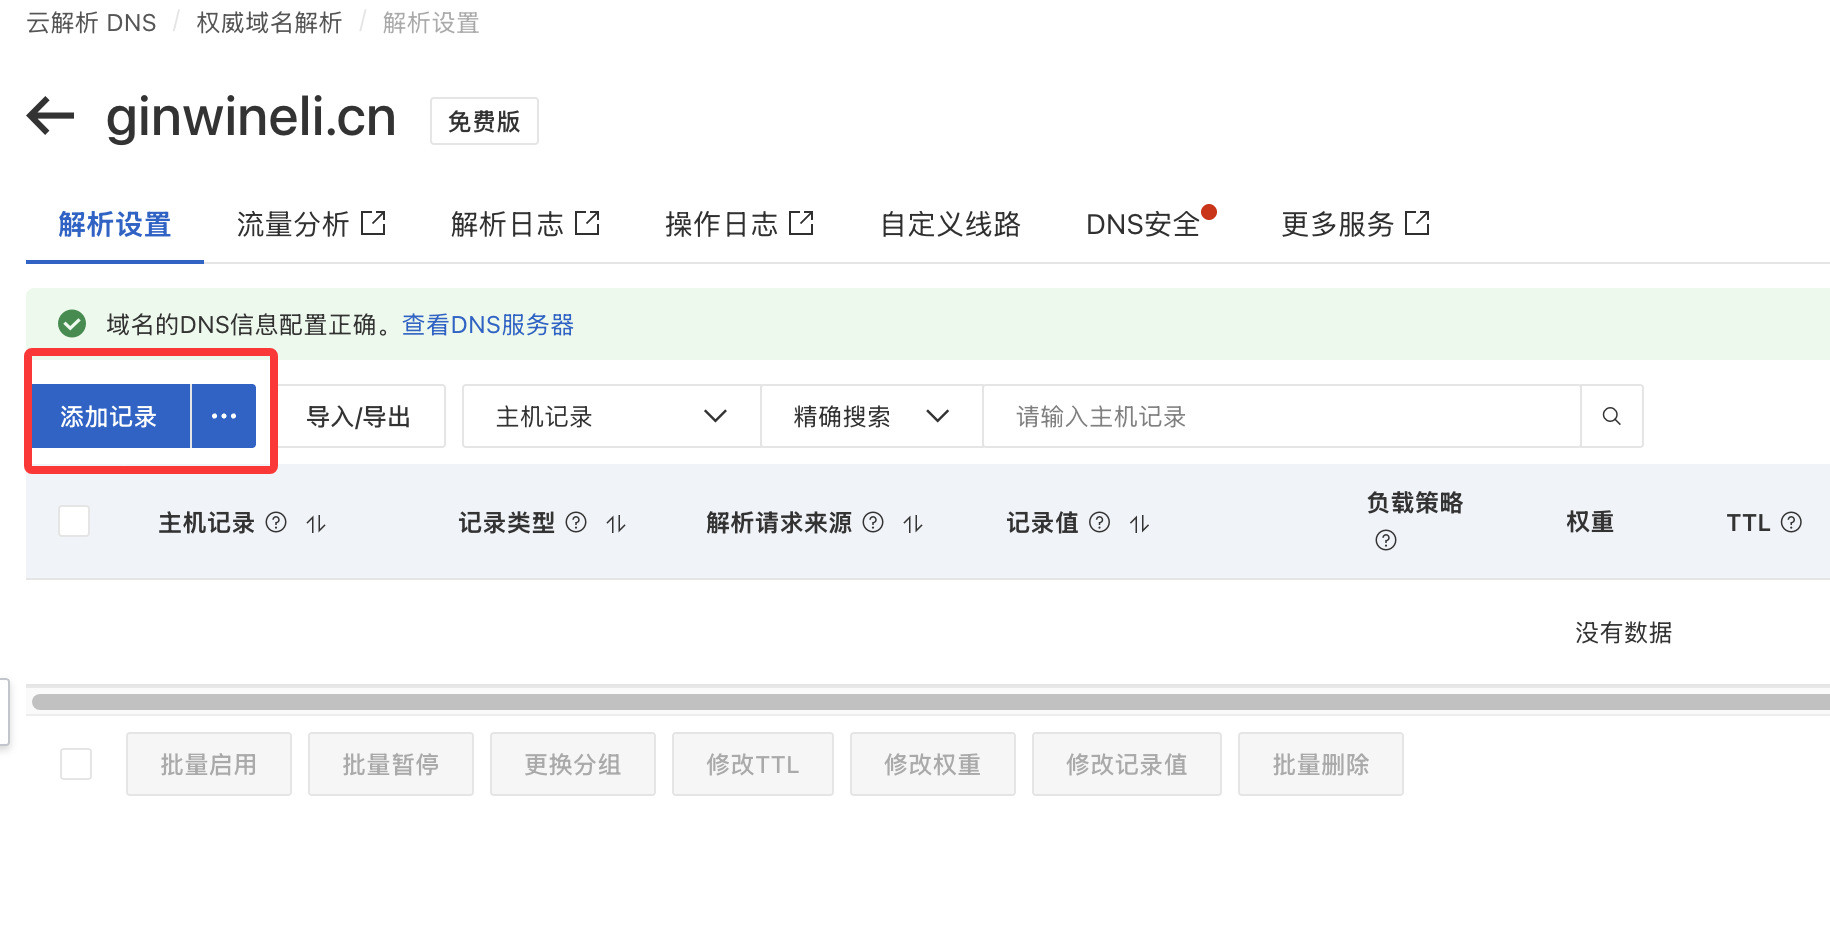The width and height of the screenshot is (1830, 928).
Task: Click the 添加记录 button
Action: pyautogui.click(x=109, y=416)
